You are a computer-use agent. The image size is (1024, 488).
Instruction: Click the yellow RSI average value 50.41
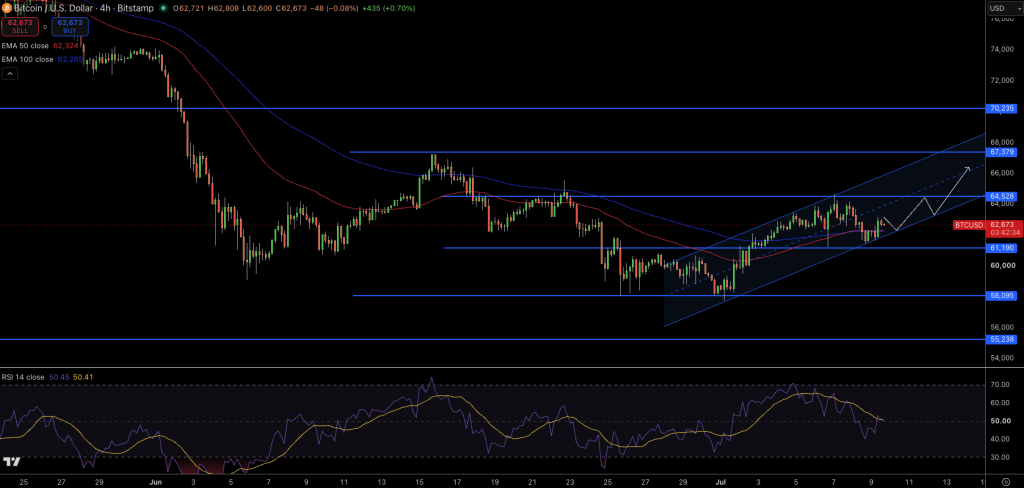click(83, 377)
